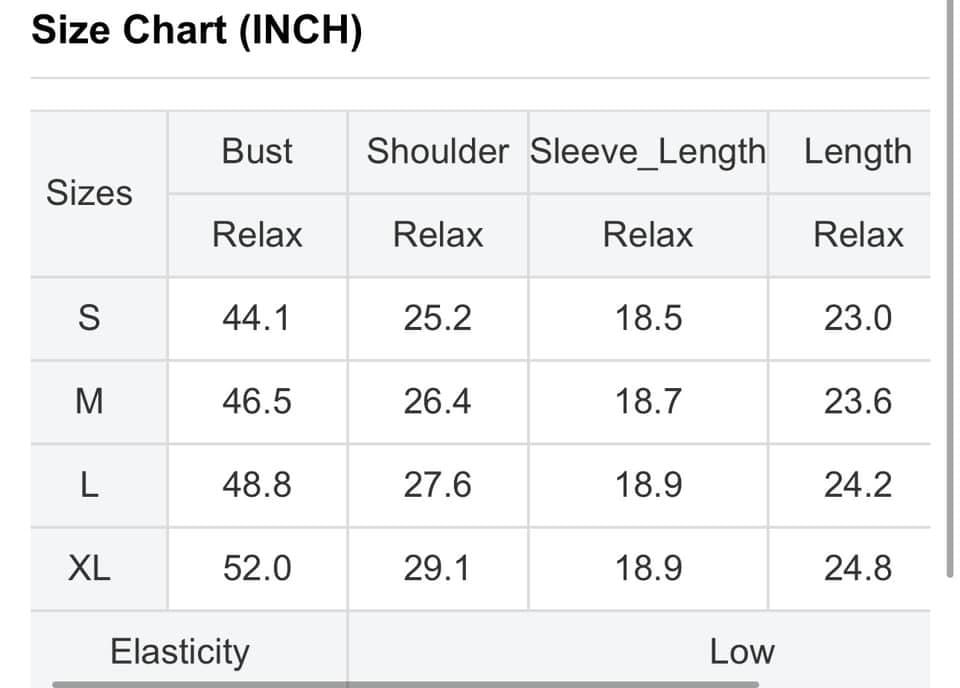960x688 pixels.
Task: Click the Elasticity row label
Action: pos(180,652)
